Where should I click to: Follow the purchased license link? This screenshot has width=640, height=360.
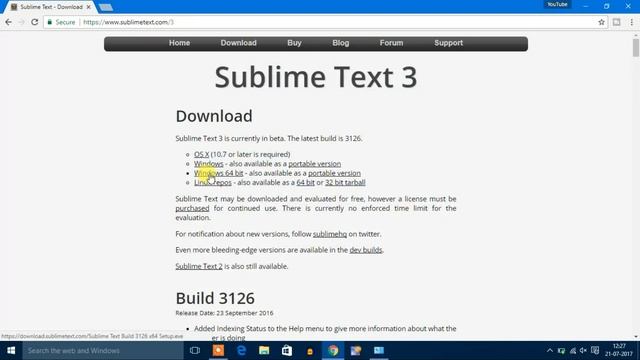tap(192, 208)
